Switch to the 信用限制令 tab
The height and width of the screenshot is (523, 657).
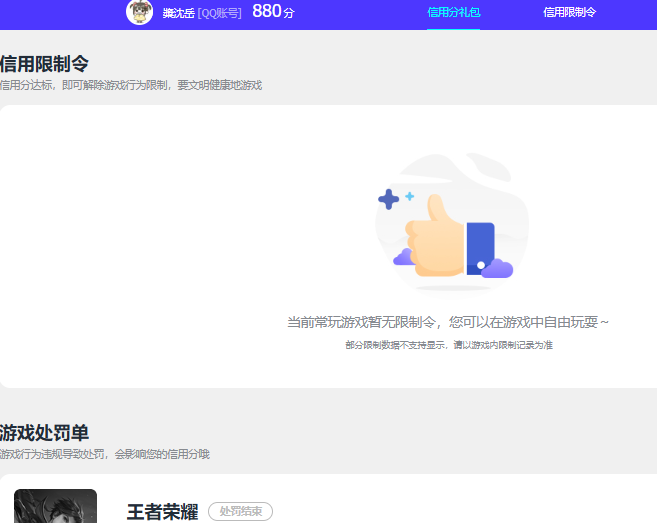[x=569, y=12]
